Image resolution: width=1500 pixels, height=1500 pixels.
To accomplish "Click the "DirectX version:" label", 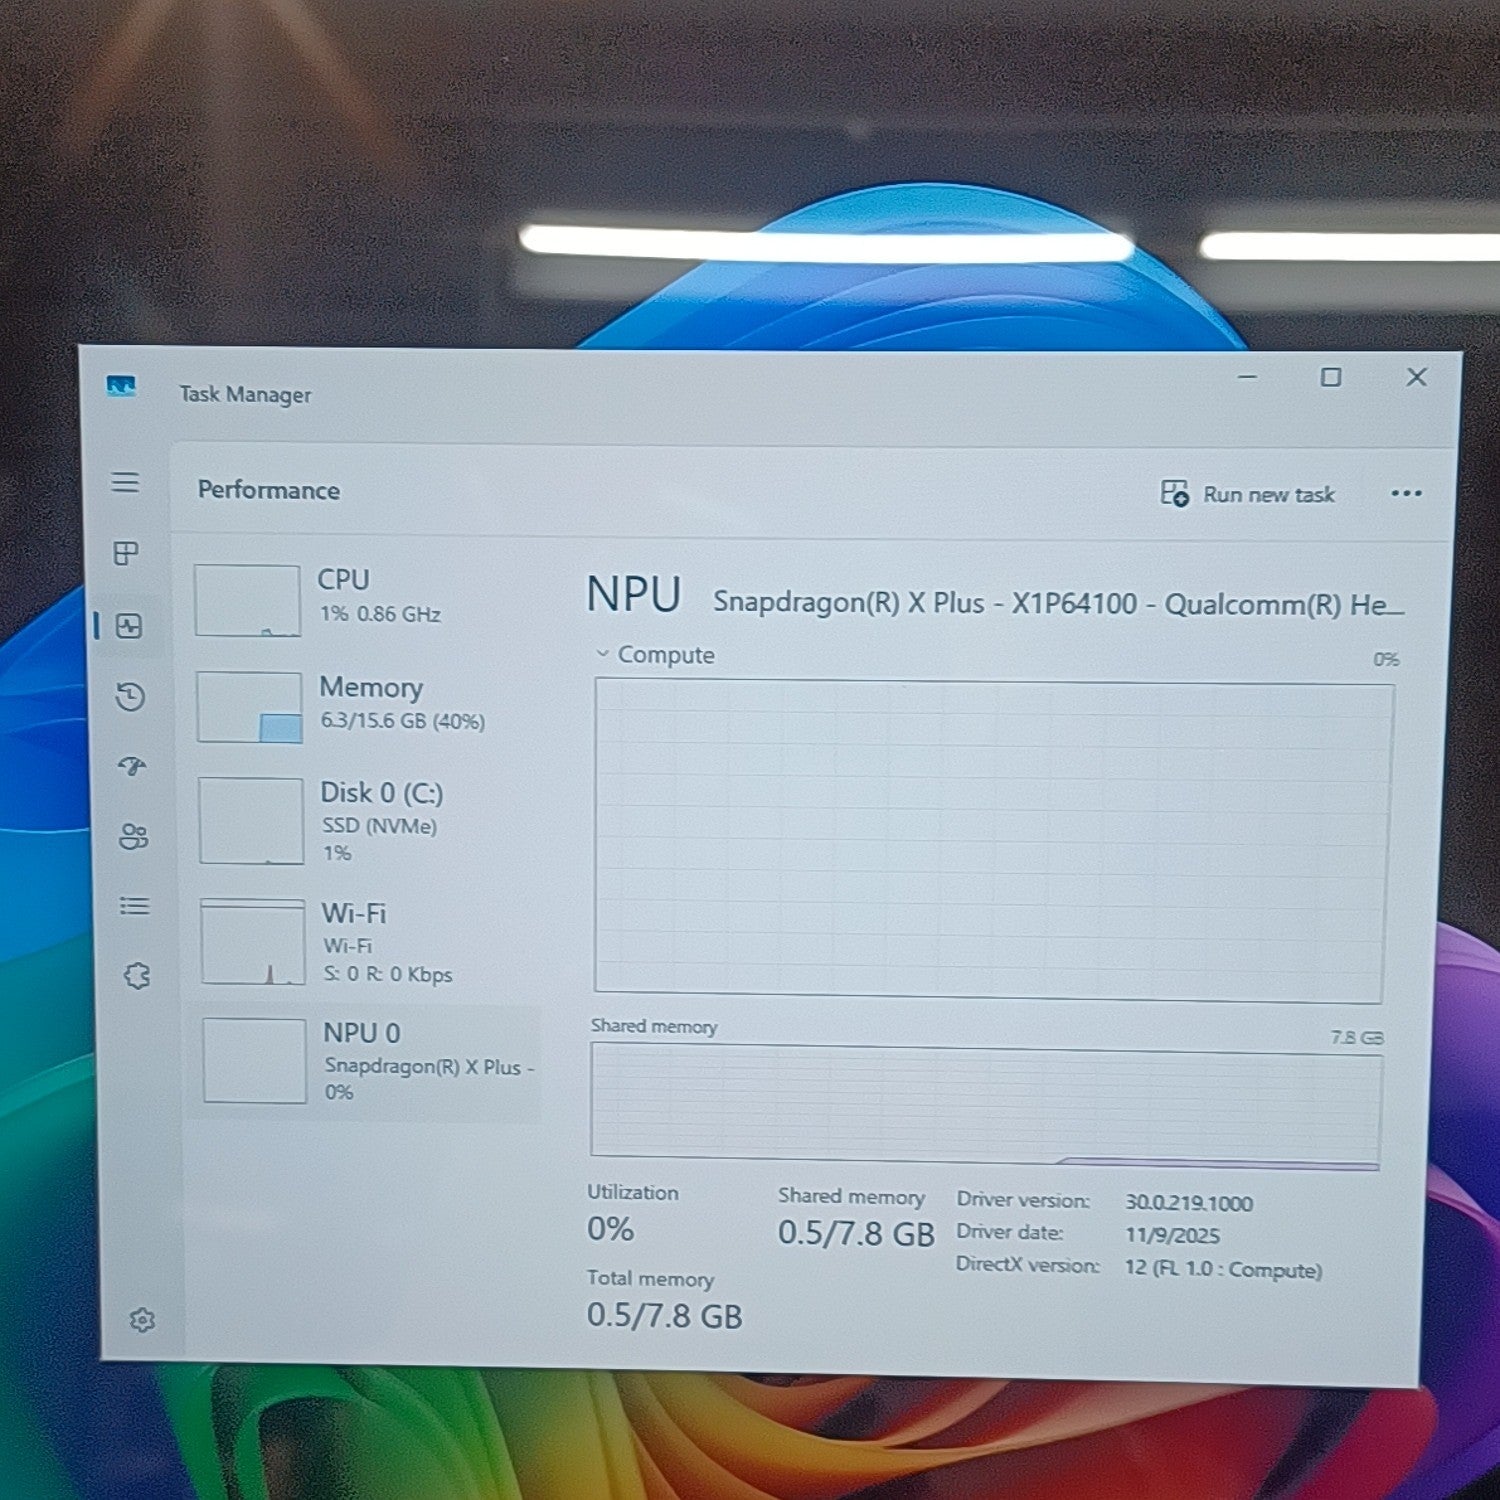I will [x=1028, y=1264].
